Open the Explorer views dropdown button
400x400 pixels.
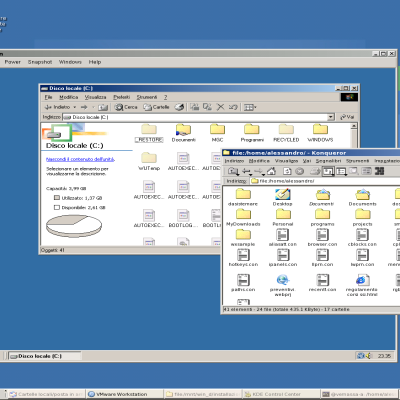(x=250, y=107)
